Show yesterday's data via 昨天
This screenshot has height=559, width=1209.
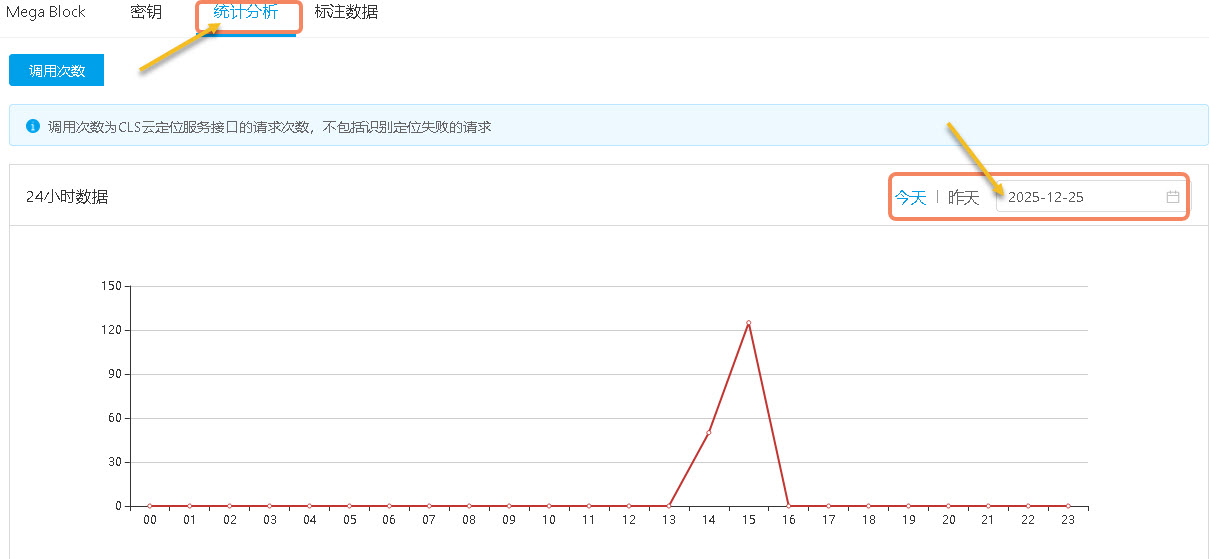(x=964, y=197)
